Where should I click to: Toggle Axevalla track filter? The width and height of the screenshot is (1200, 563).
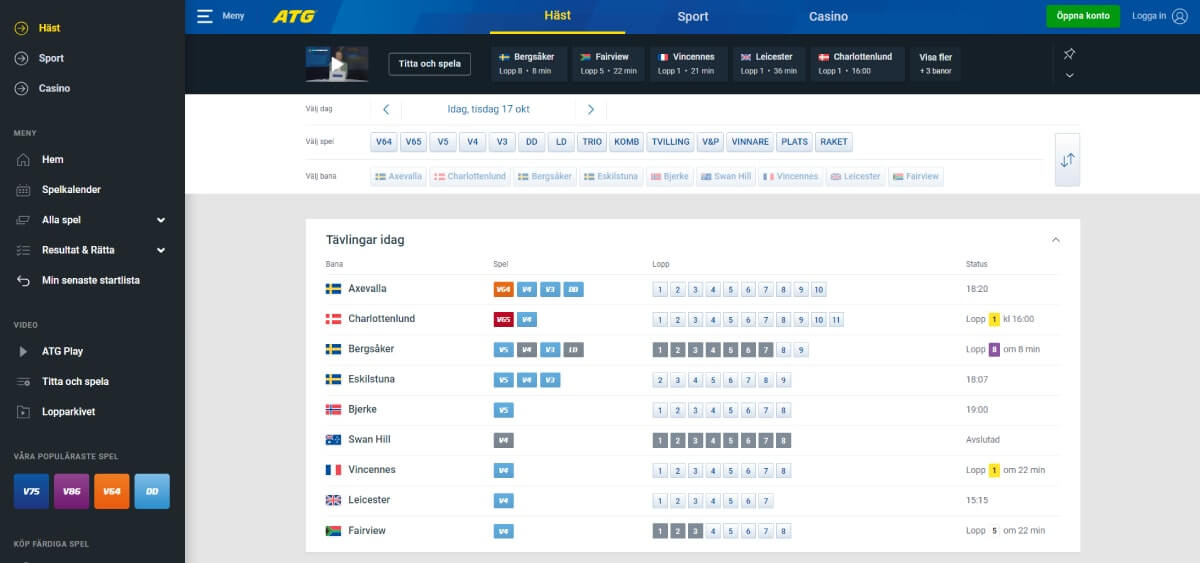click(398, 177)
